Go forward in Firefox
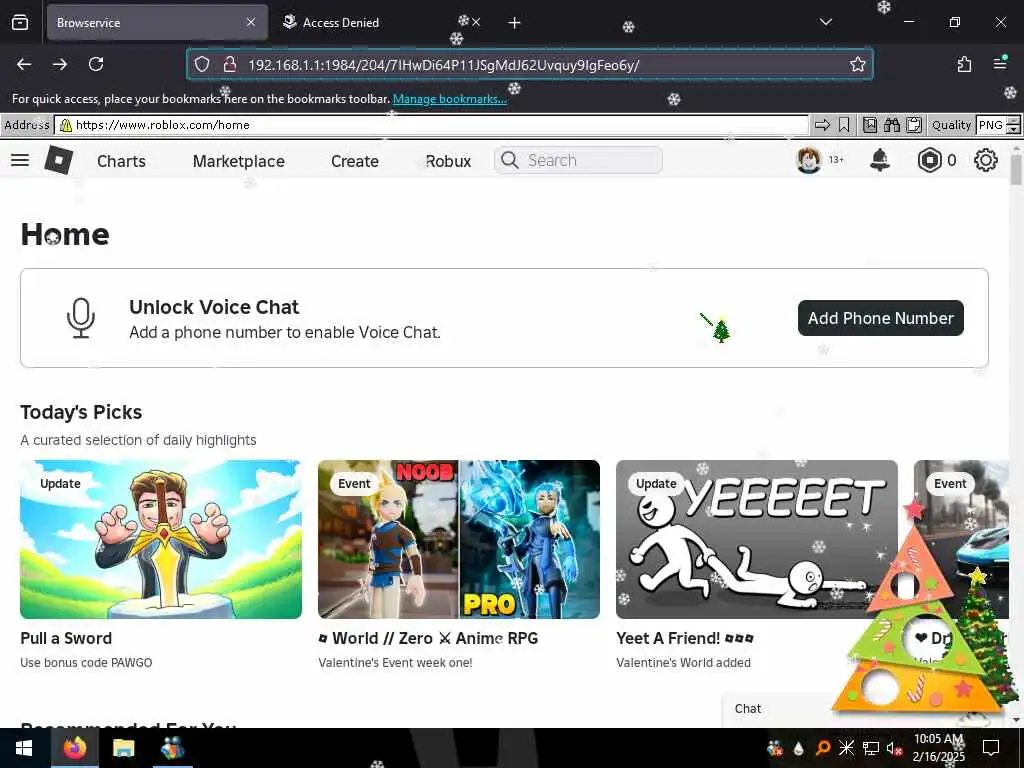This screenshot has width=1024, height=768. 60,64
